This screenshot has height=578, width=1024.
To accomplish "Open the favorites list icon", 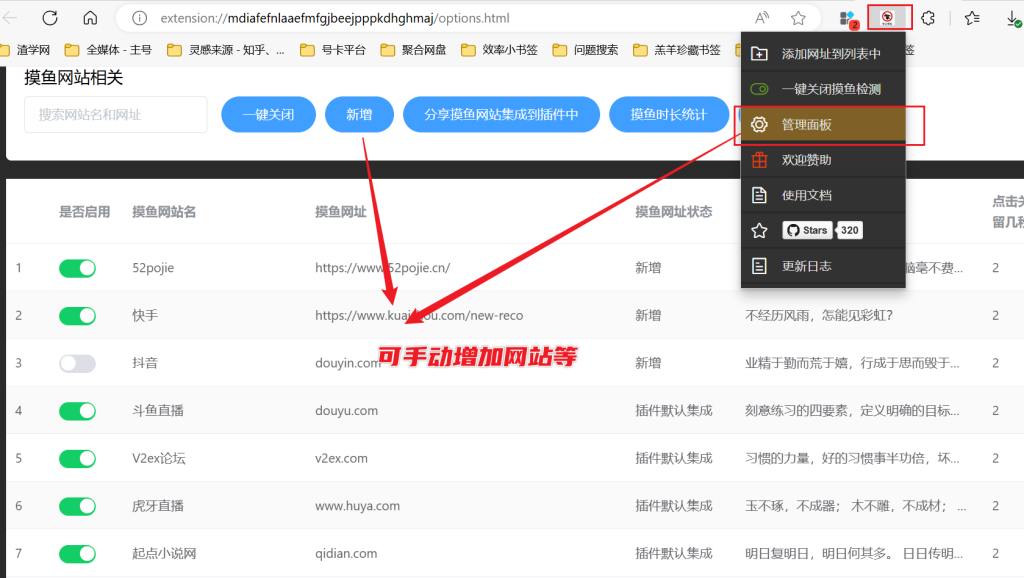I will click(x=972, y=18).
